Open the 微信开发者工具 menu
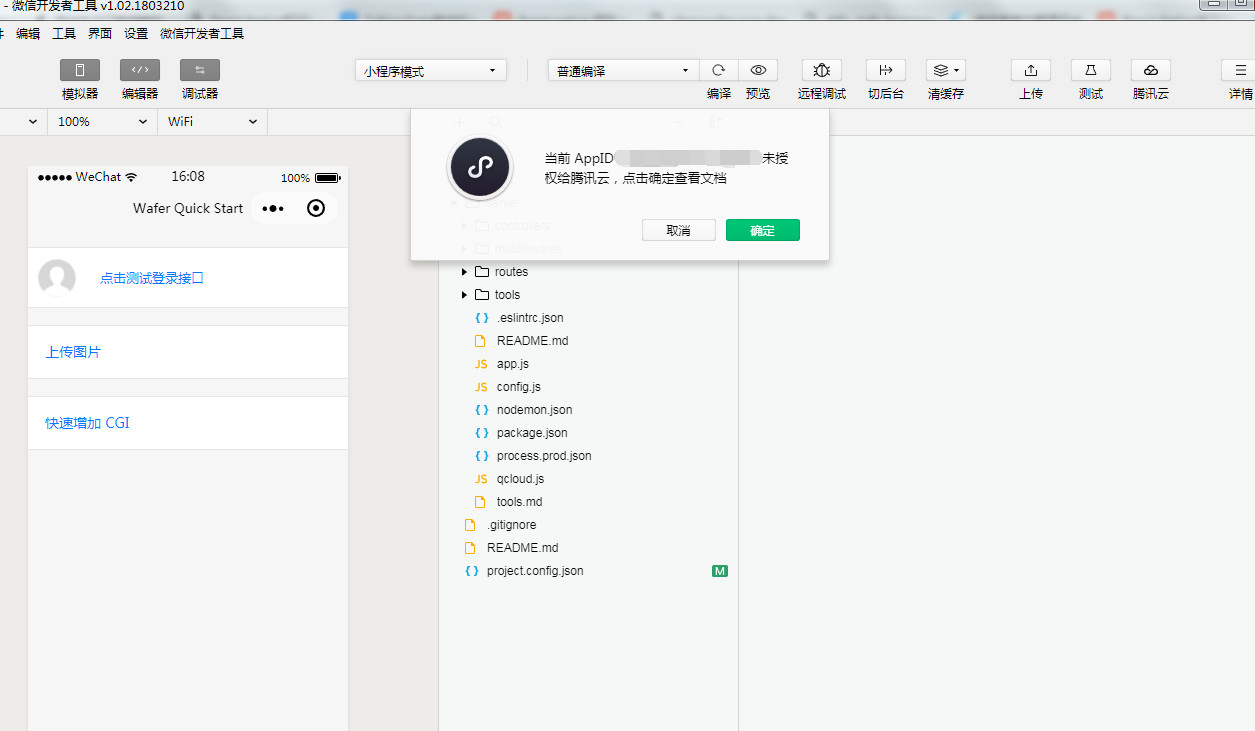This screenshot has width=1255, height=731. 202,33
